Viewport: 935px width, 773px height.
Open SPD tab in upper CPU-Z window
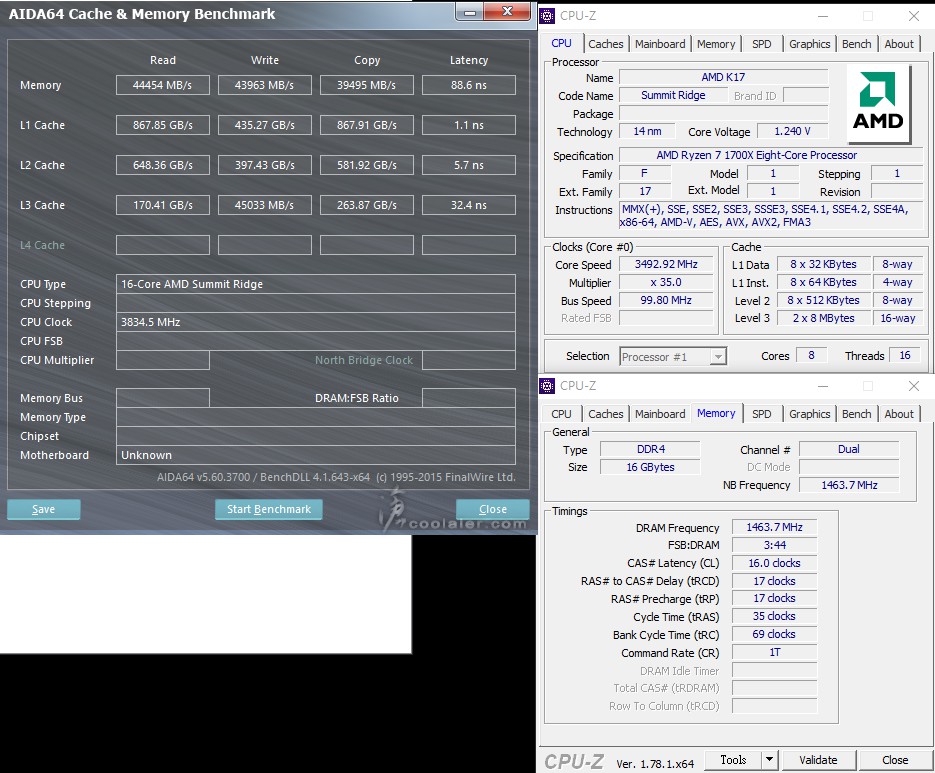761,44
